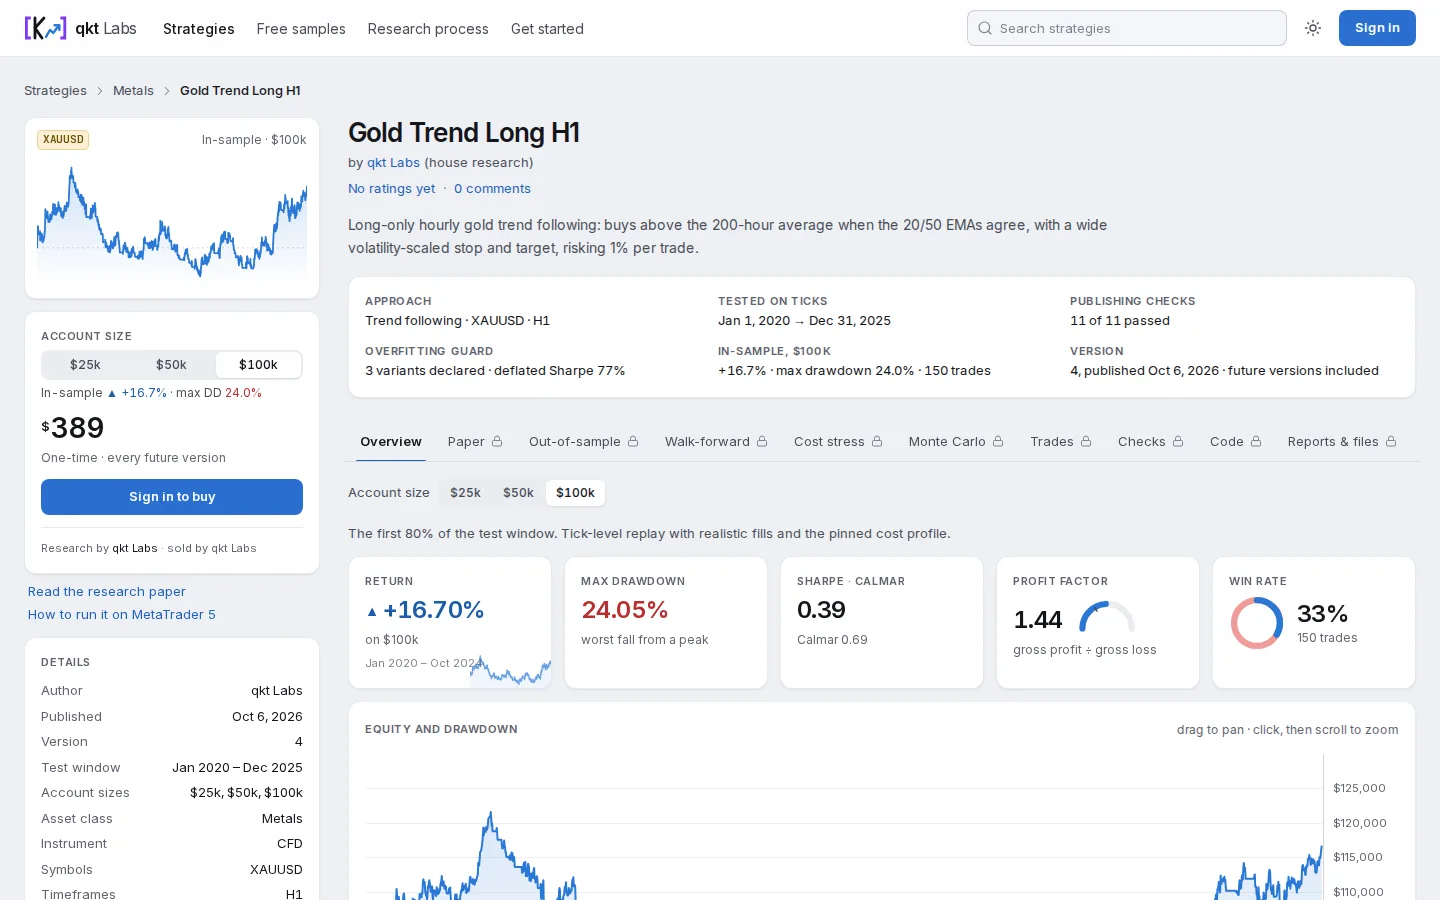Image resolution: width=1440 pixels, height=900 pixels.
Task: Click the lock icon on Out-of-sample tab
Action: click(633, 441)
